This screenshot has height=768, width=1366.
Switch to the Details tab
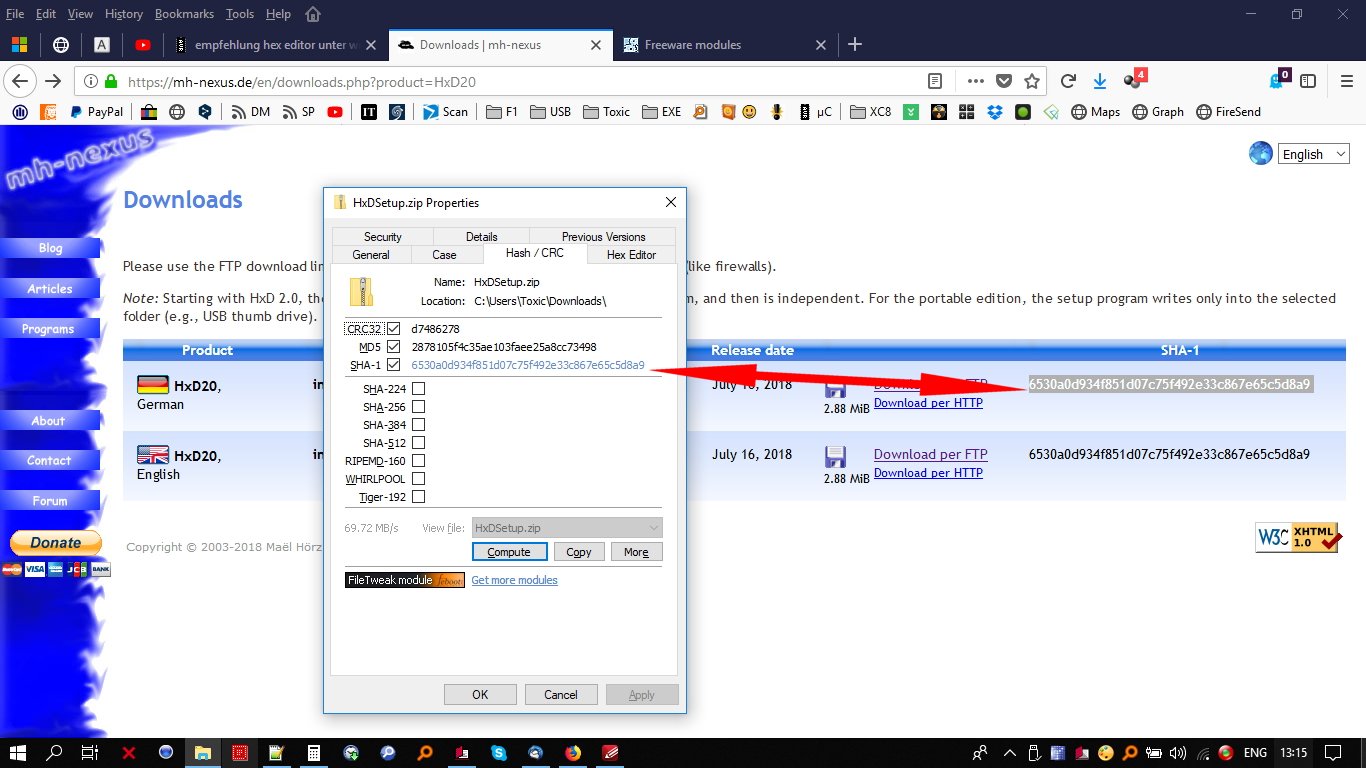point(481,237)
